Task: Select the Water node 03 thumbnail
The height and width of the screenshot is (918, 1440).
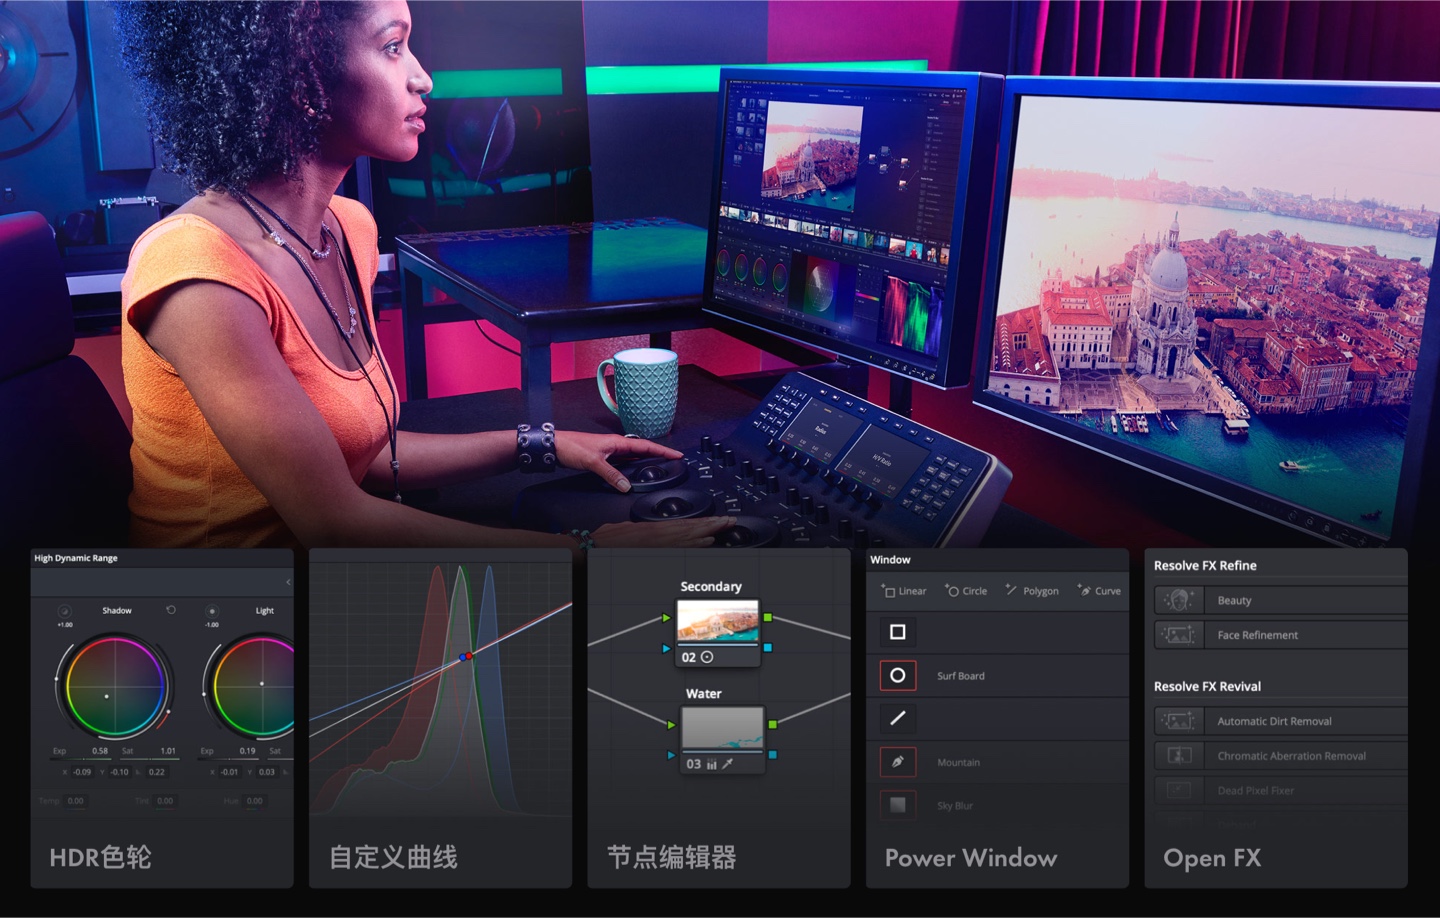Action: pyautogui.click(x=722, y=729)
